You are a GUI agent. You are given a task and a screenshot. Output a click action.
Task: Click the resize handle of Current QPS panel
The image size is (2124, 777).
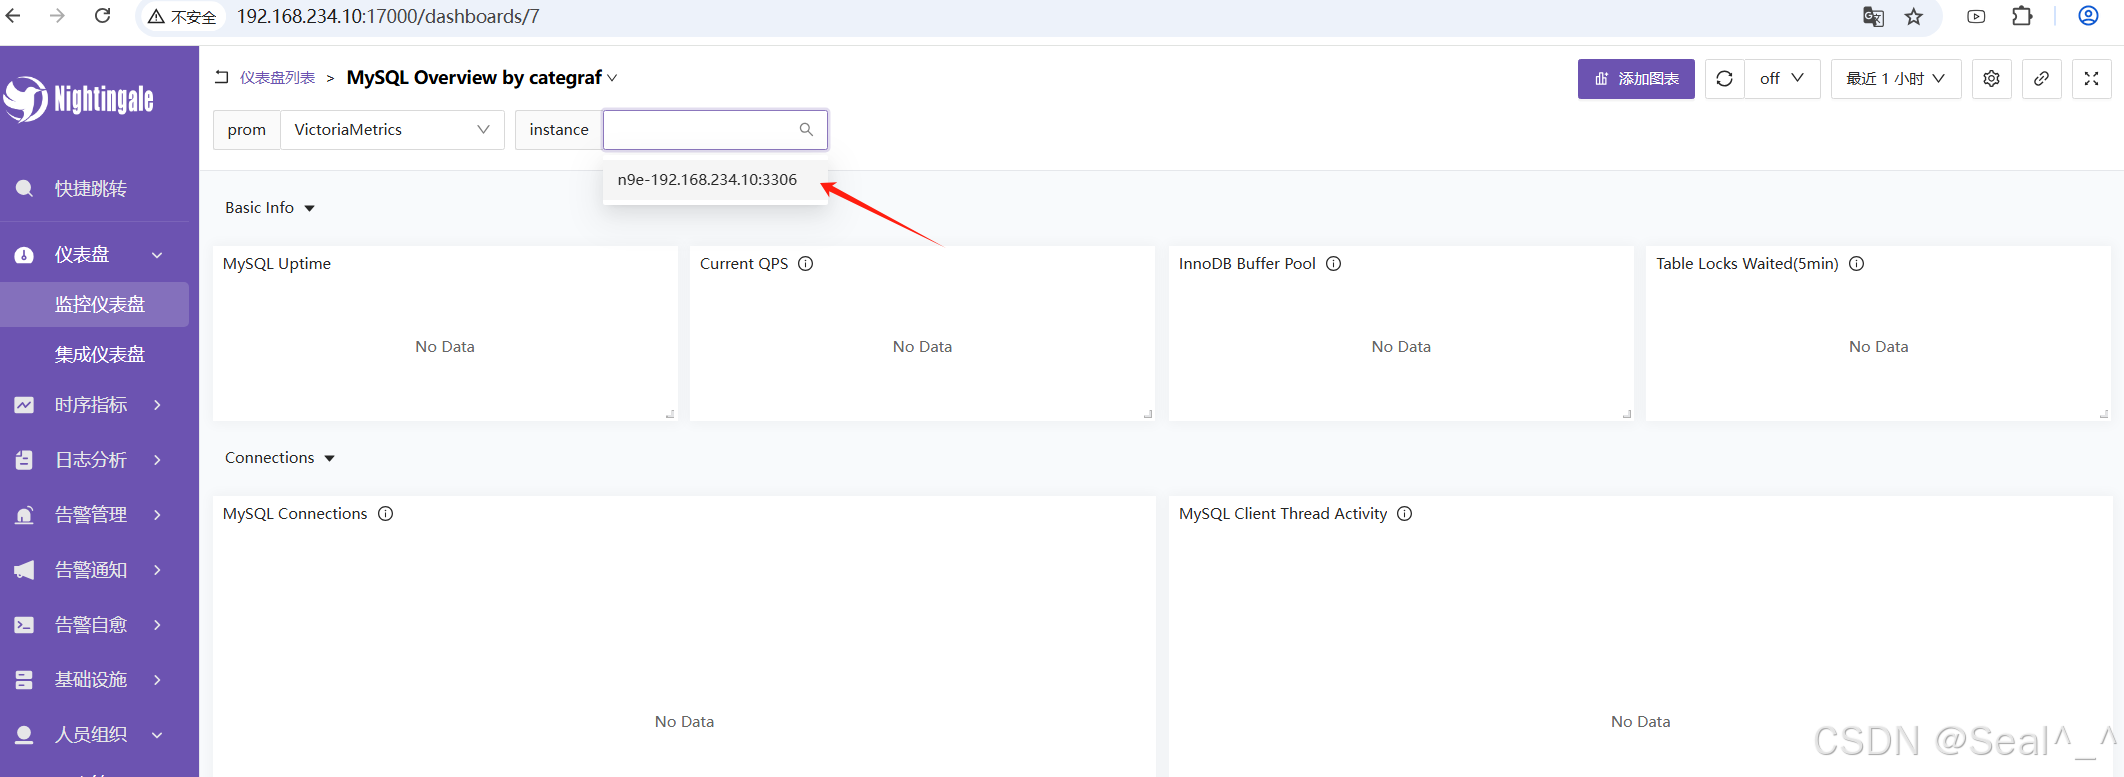tap(1148, 413)
